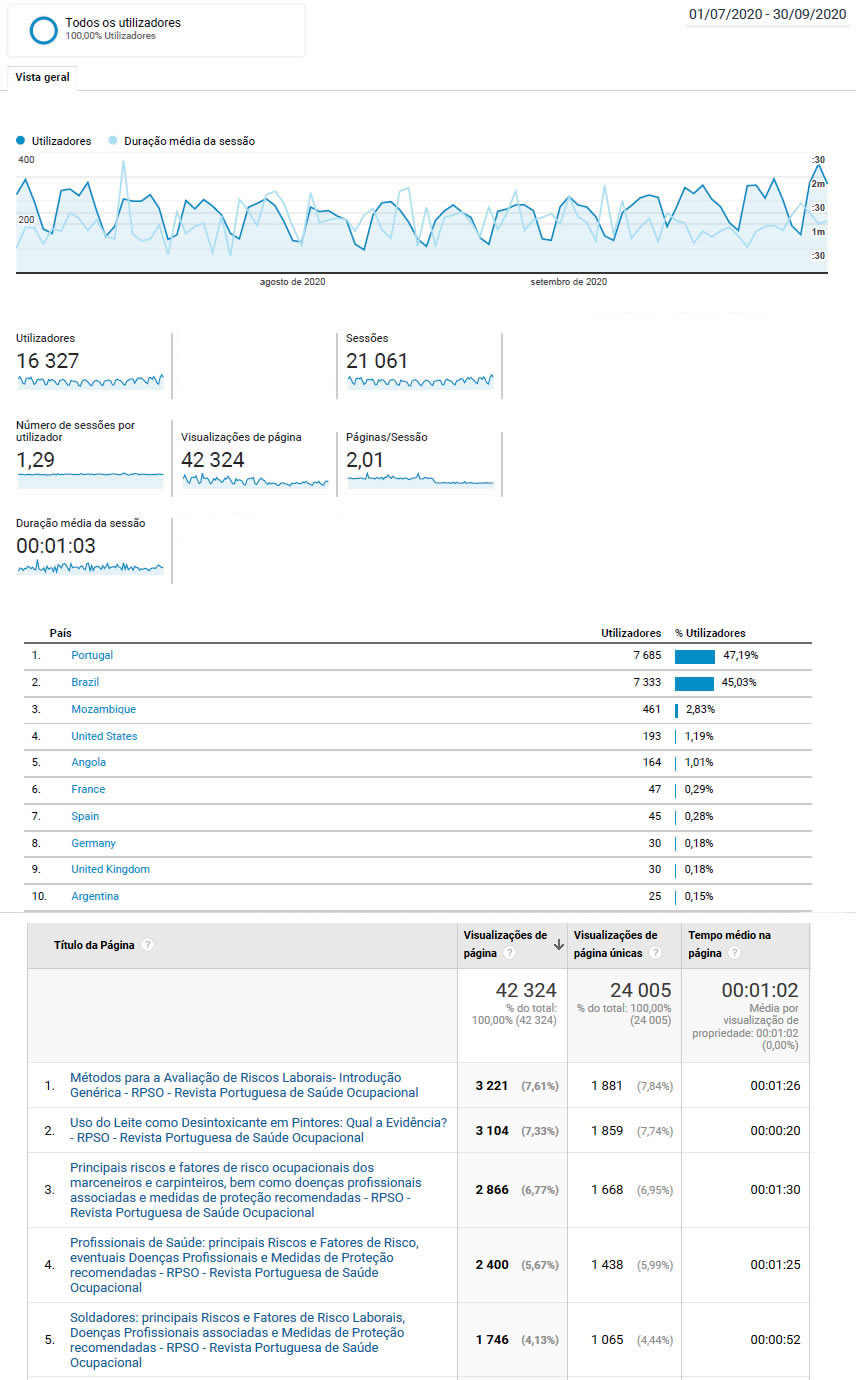Screen dimensions: 856x1380
Task: Click the help icon next to Título da Página
Action: pos(147,945)
